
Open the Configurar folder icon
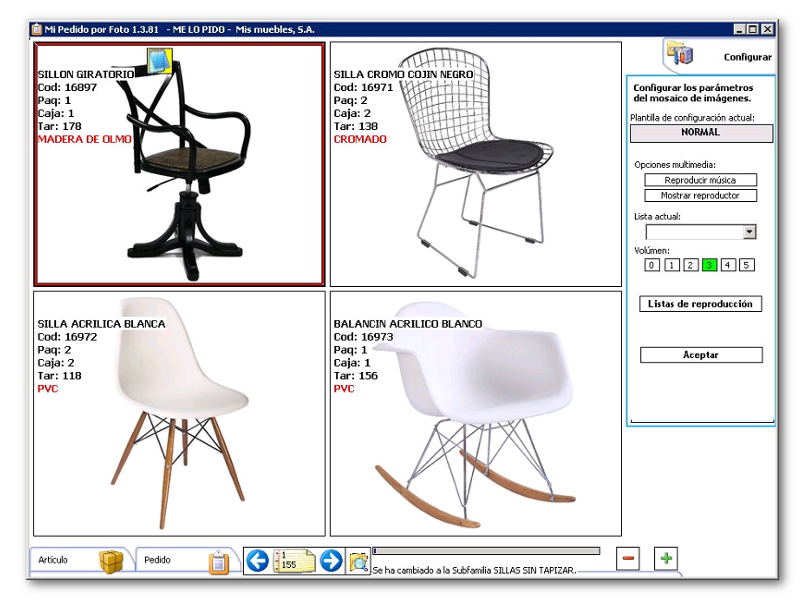click(681, 53)
